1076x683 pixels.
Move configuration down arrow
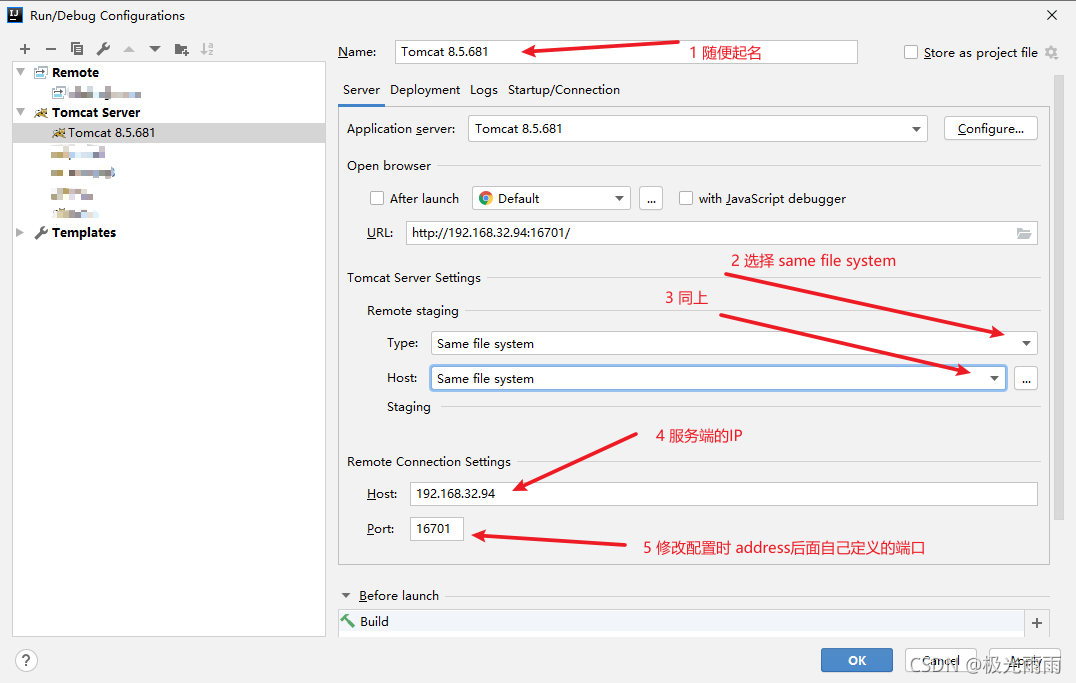155,49
